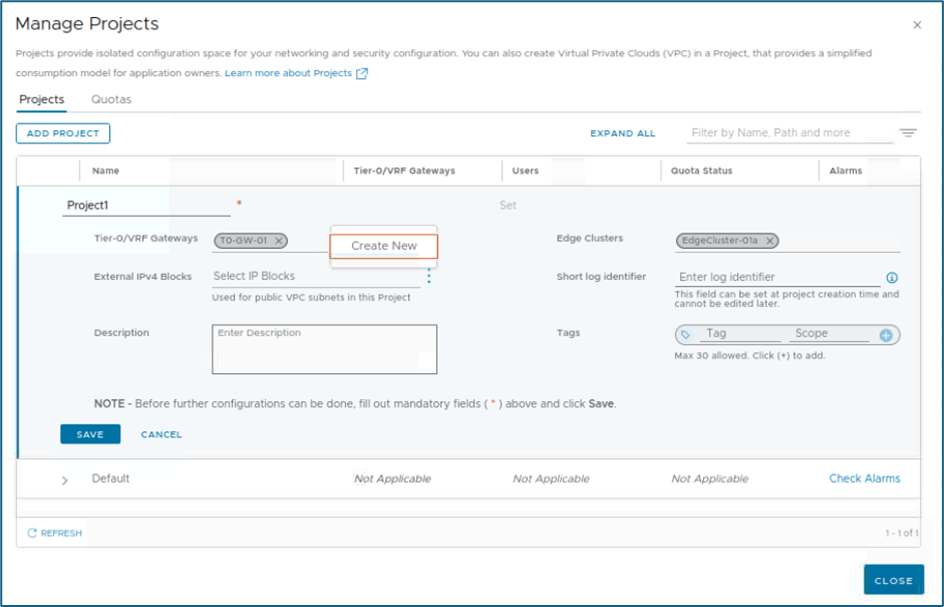The image size is (944, 607).
Task: Save the Project1 configuration
Action: point(90,434)
